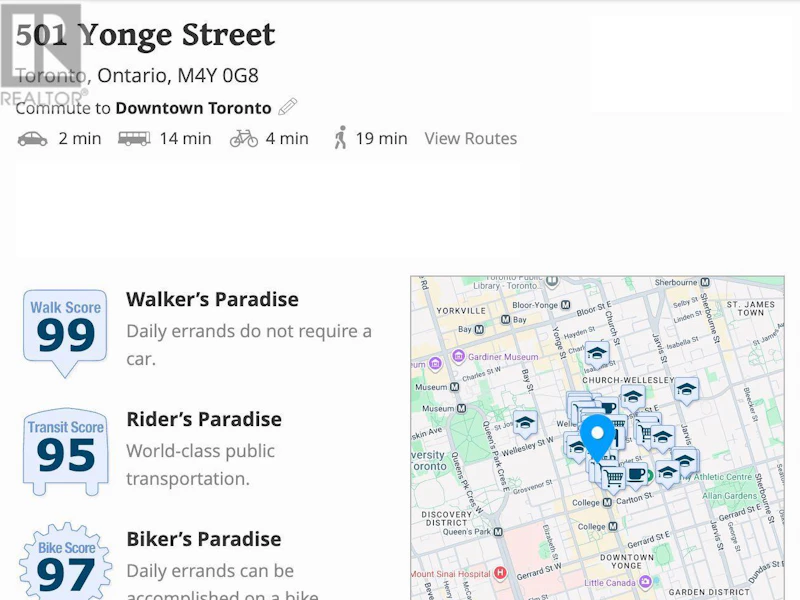Click the Mount Sinai Hospital H icon
This screenshot has width=800, height=600.
501,573
